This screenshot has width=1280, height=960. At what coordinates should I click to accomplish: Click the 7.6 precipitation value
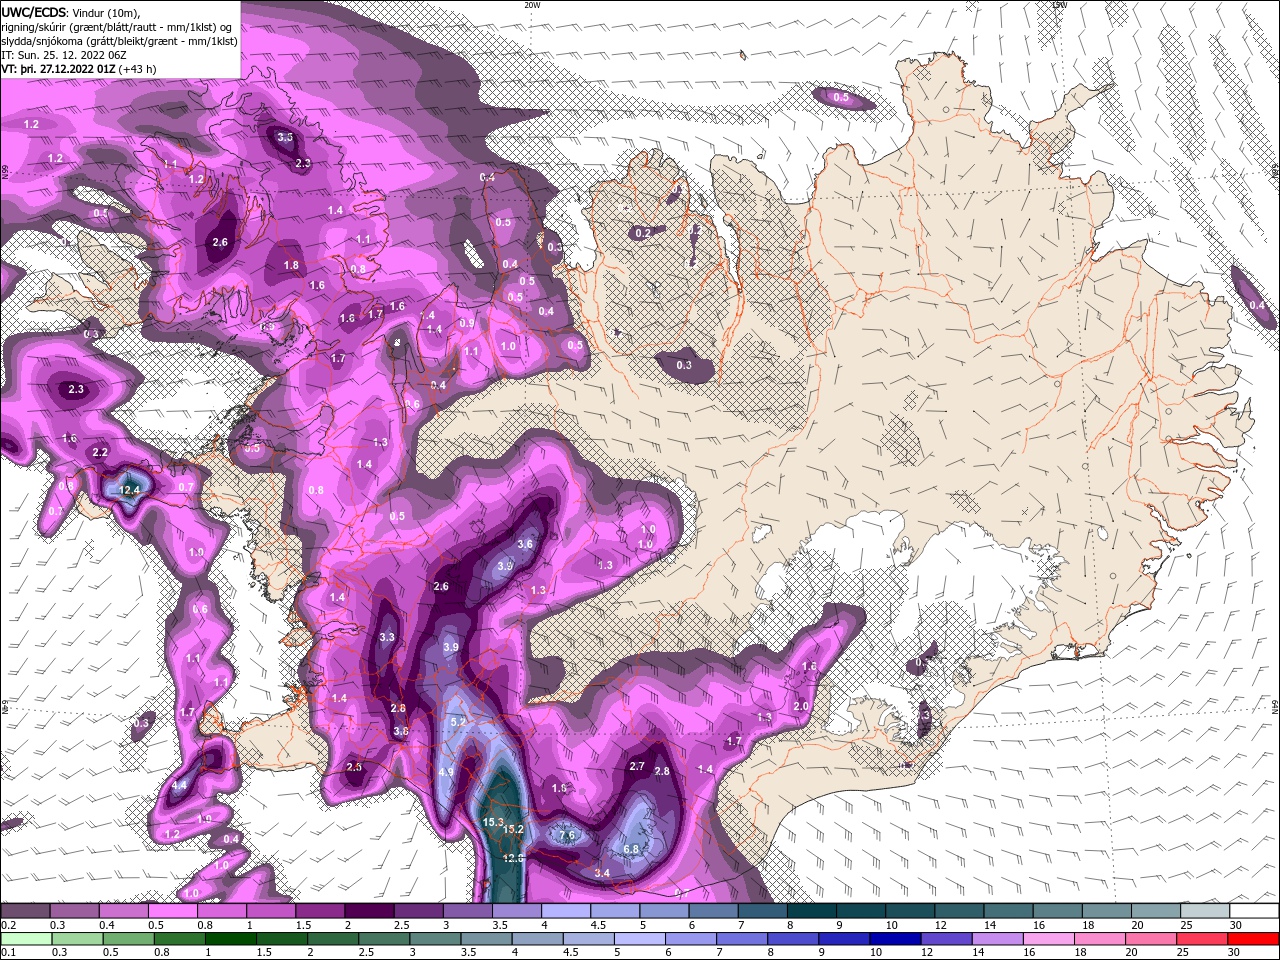click(568, 836)
